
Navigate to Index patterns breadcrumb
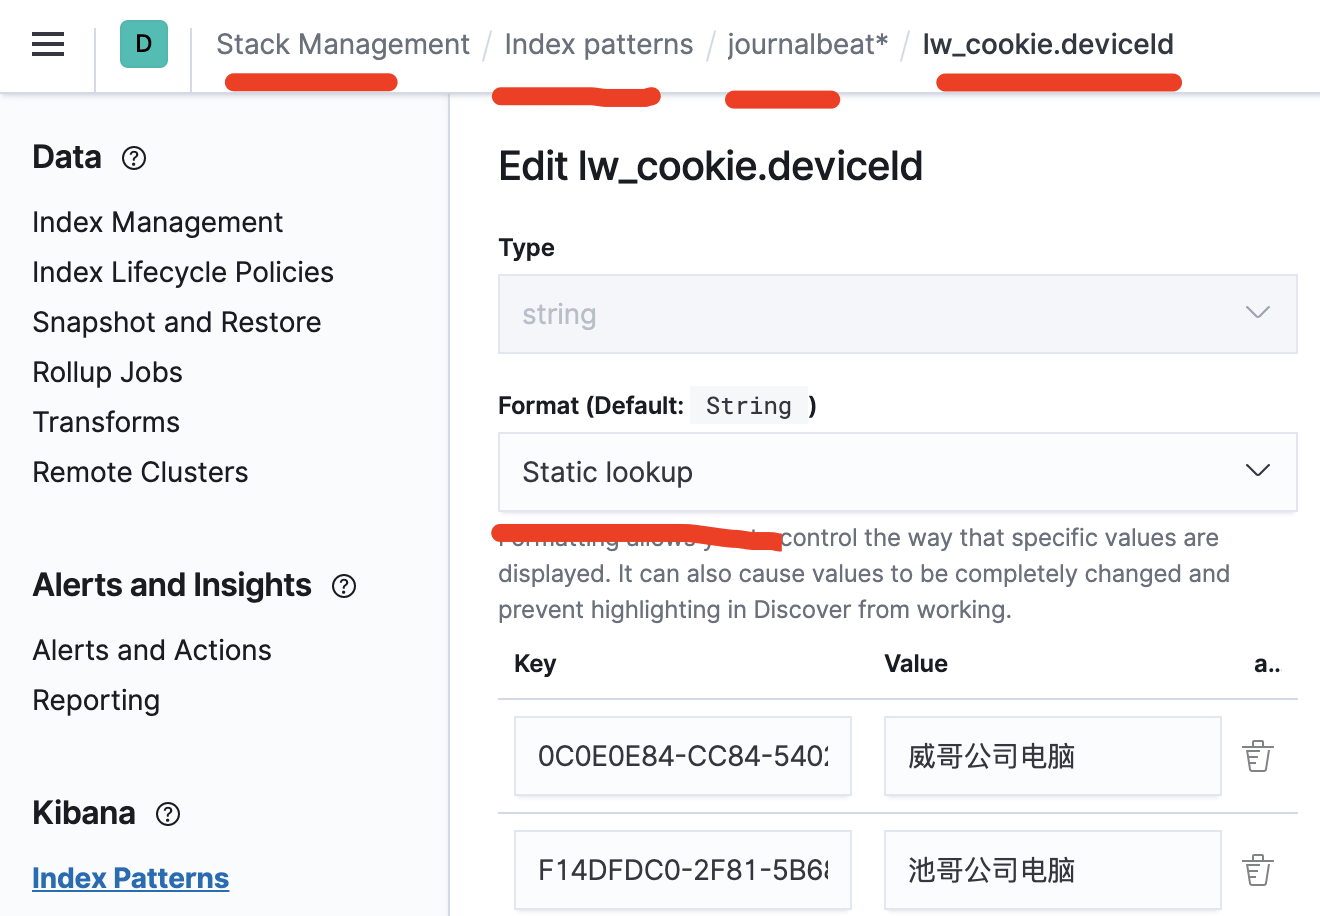point(599,44)
